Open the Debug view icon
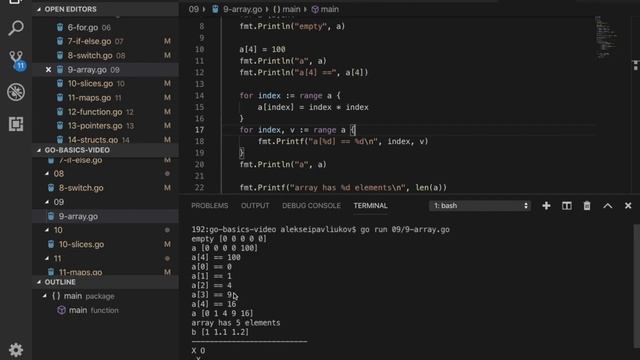640x360 pixels. click(x=16, y=92)
